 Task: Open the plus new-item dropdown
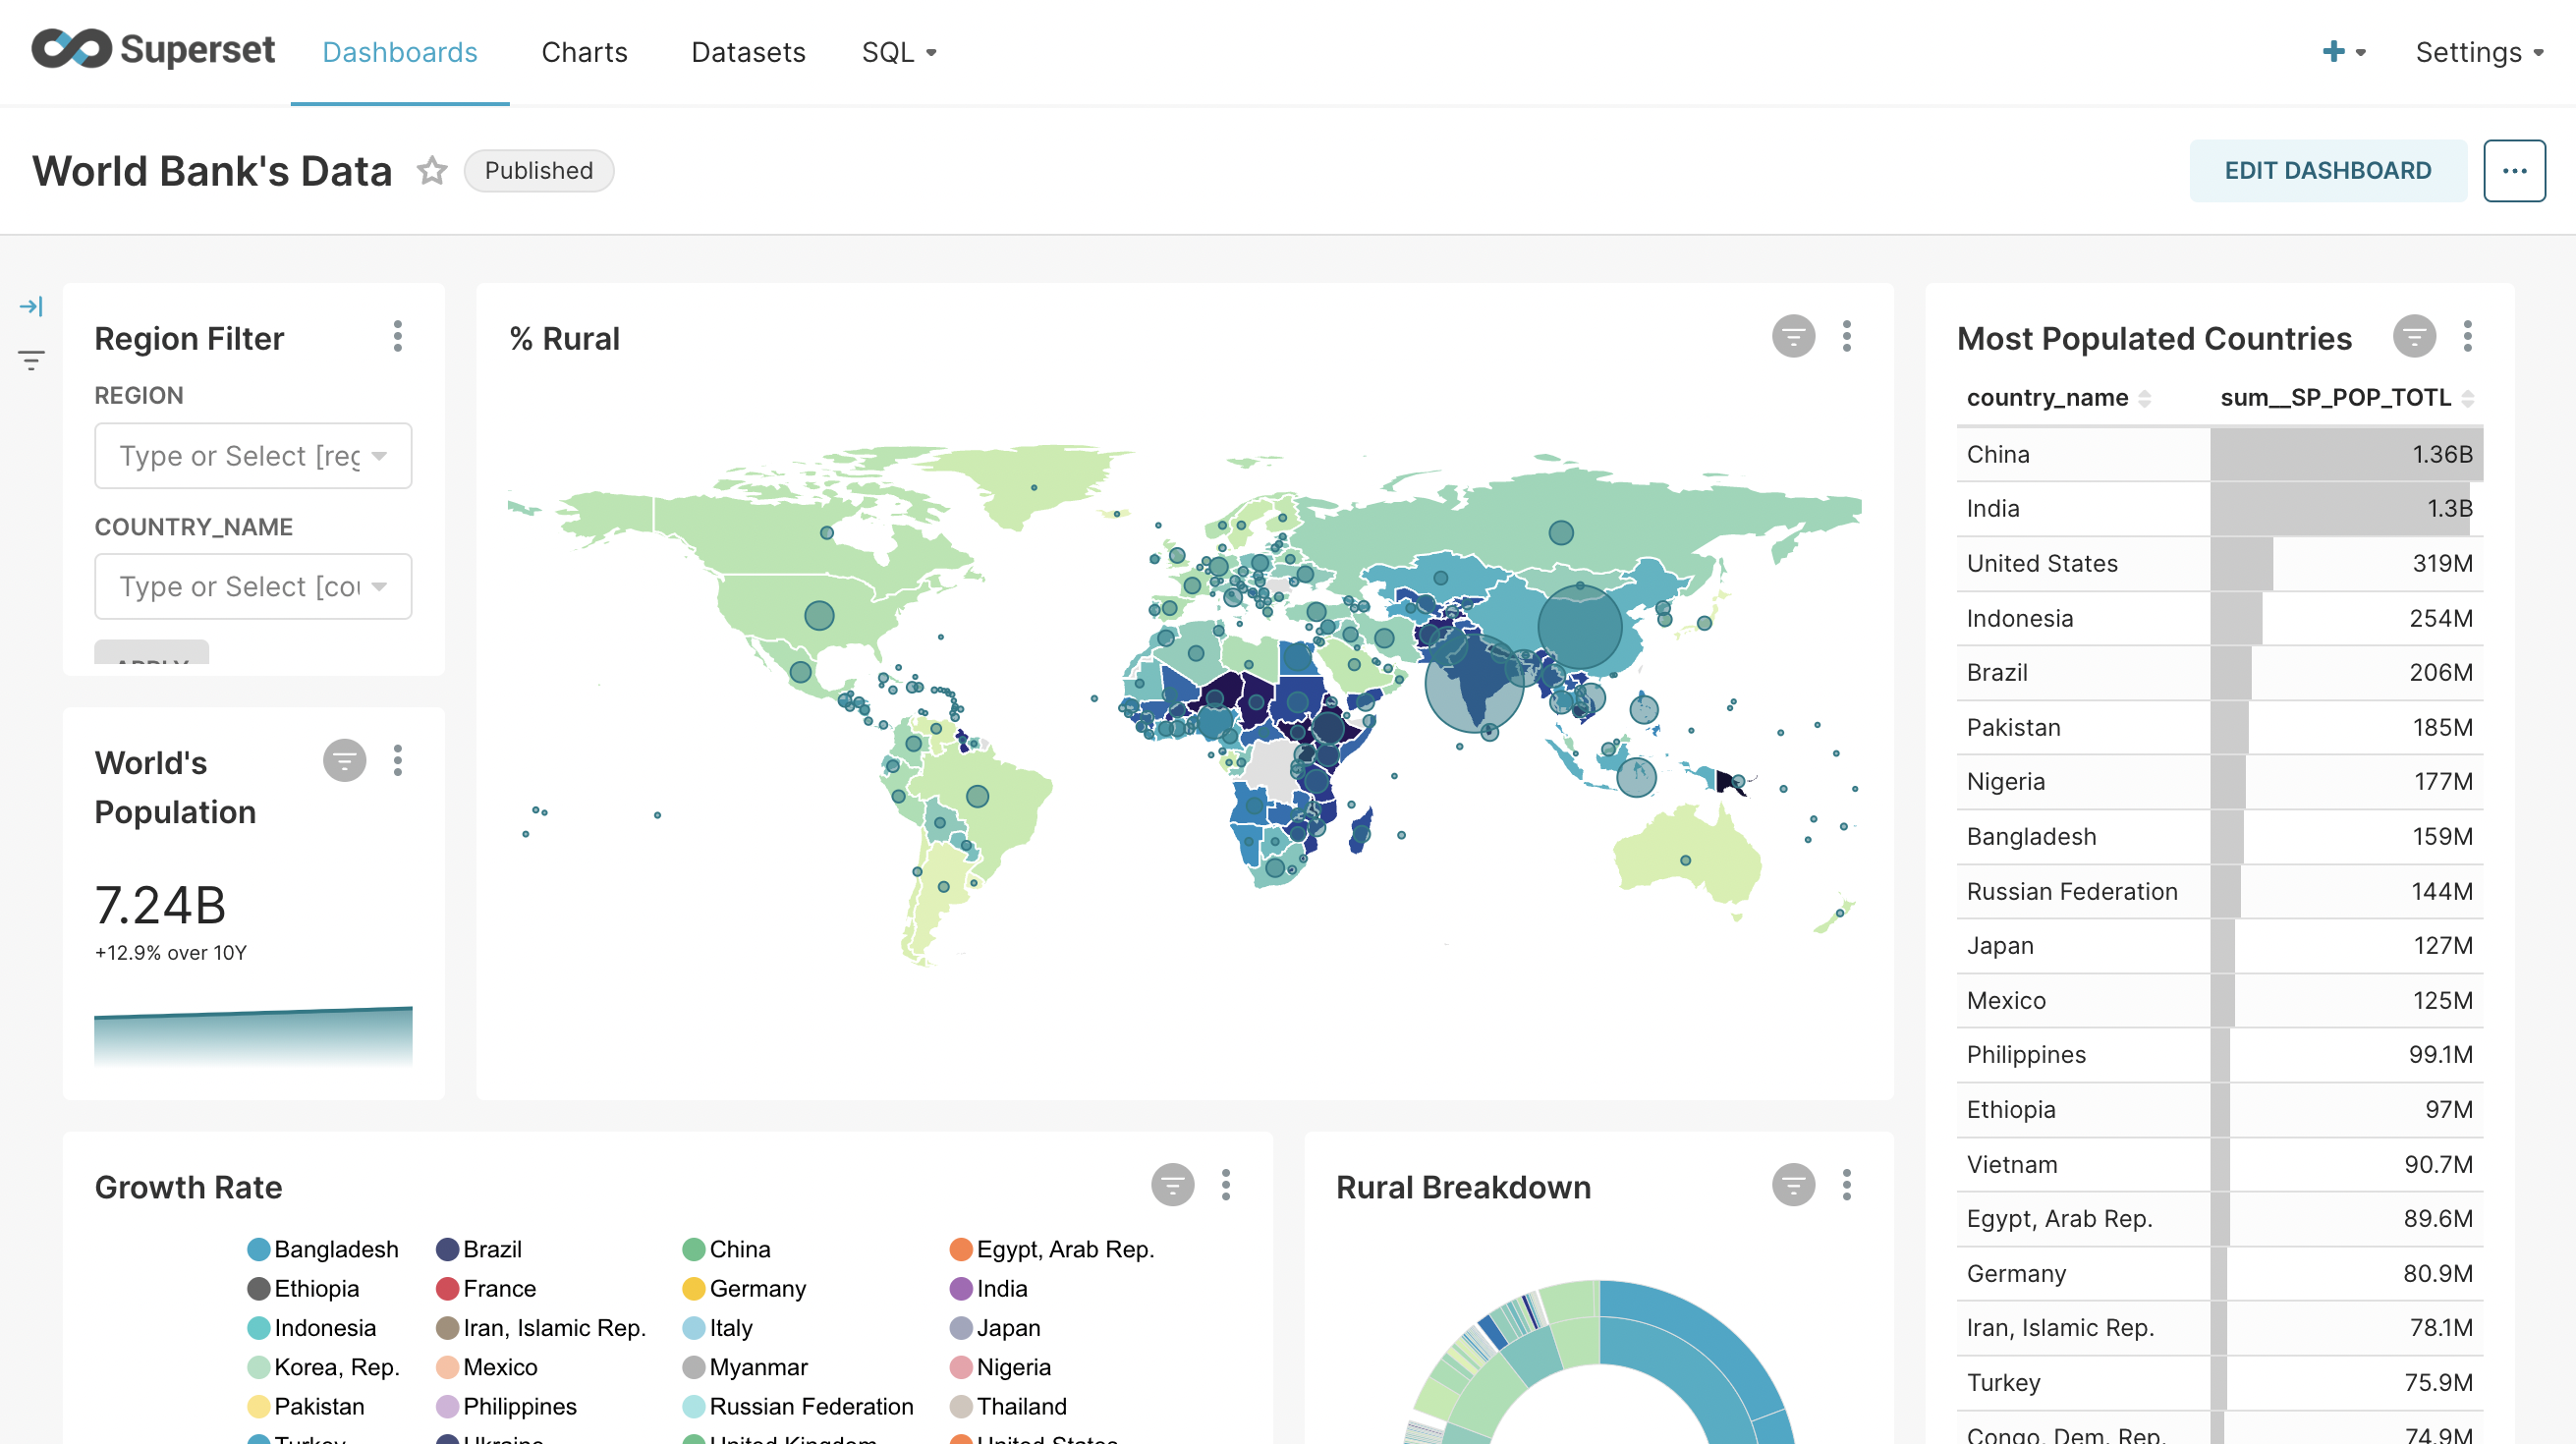click(2342, 52)
